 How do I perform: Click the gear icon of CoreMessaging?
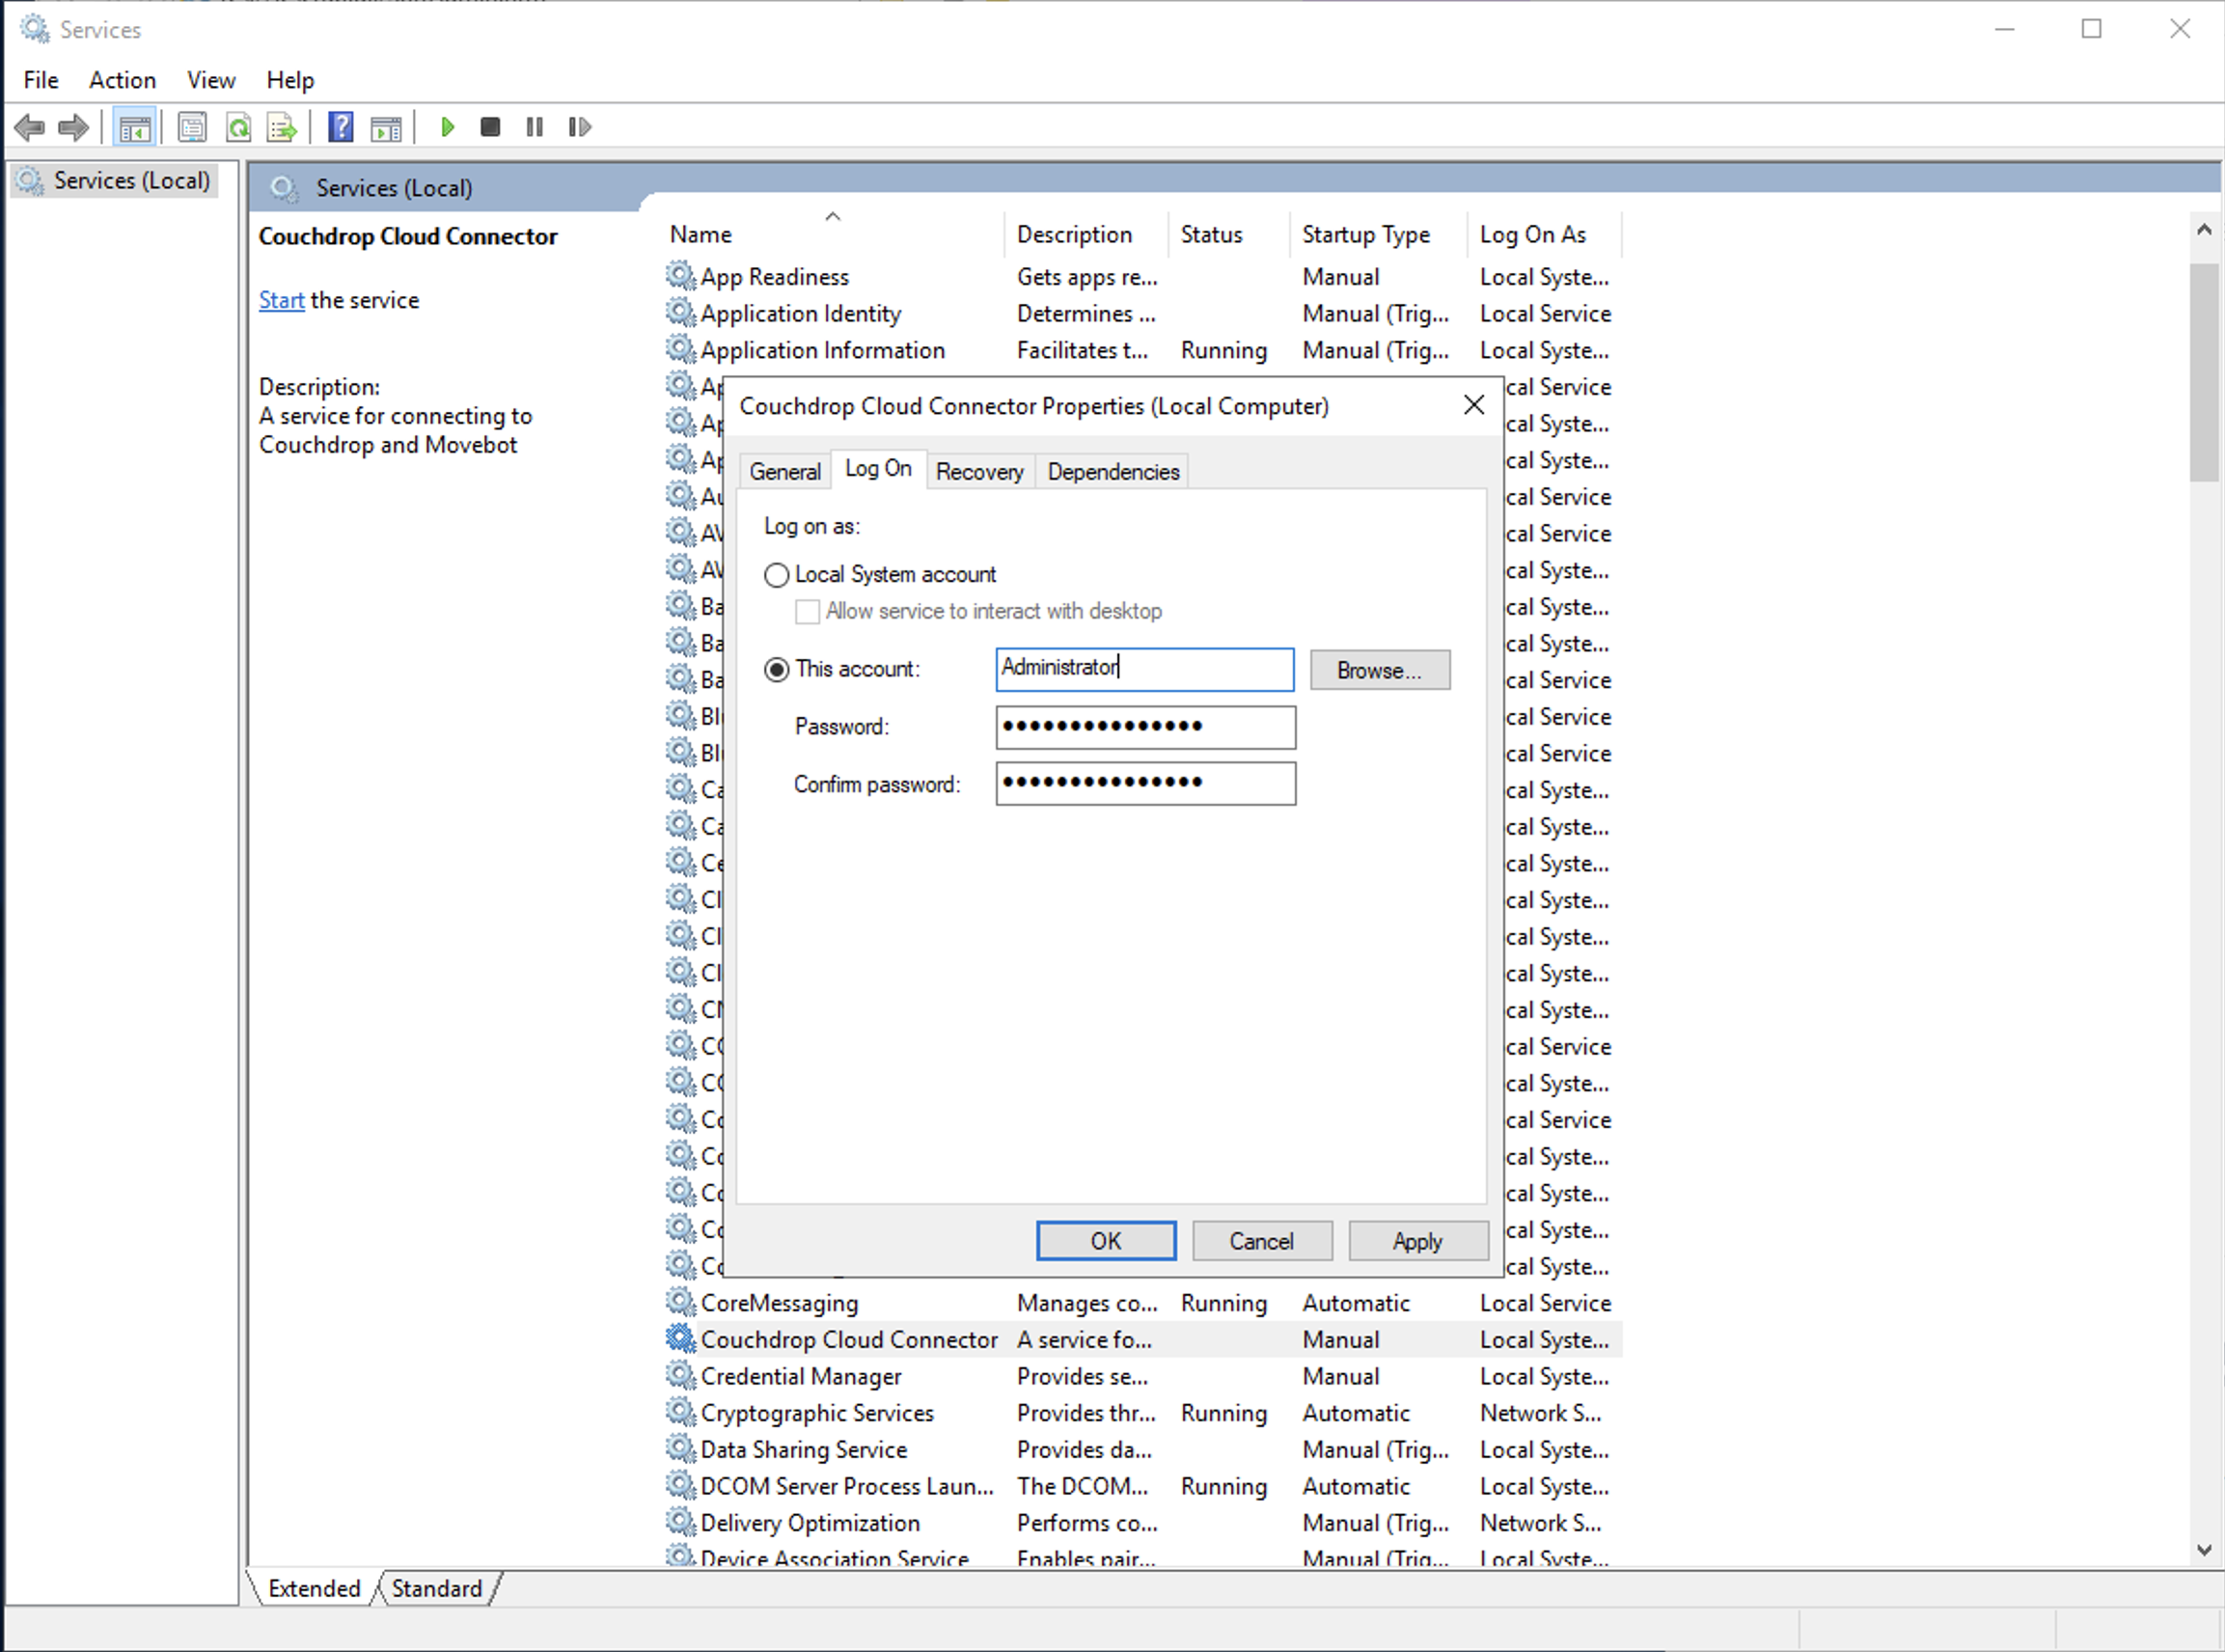coord(681,1302)
